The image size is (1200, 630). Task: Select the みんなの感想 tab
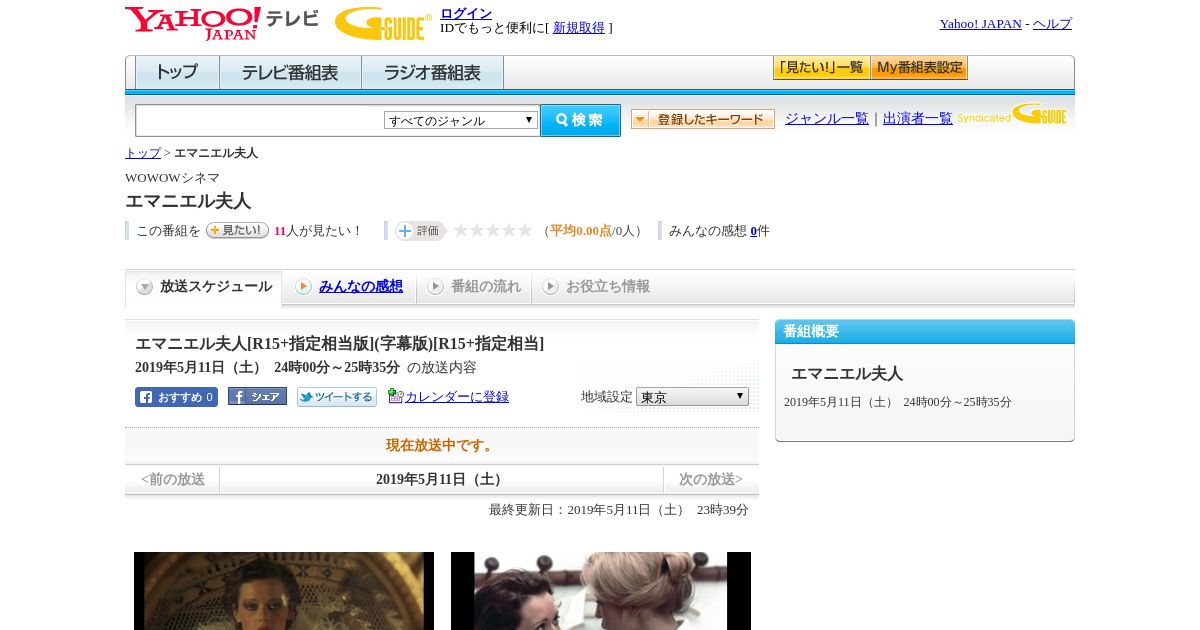pos(349,287)
